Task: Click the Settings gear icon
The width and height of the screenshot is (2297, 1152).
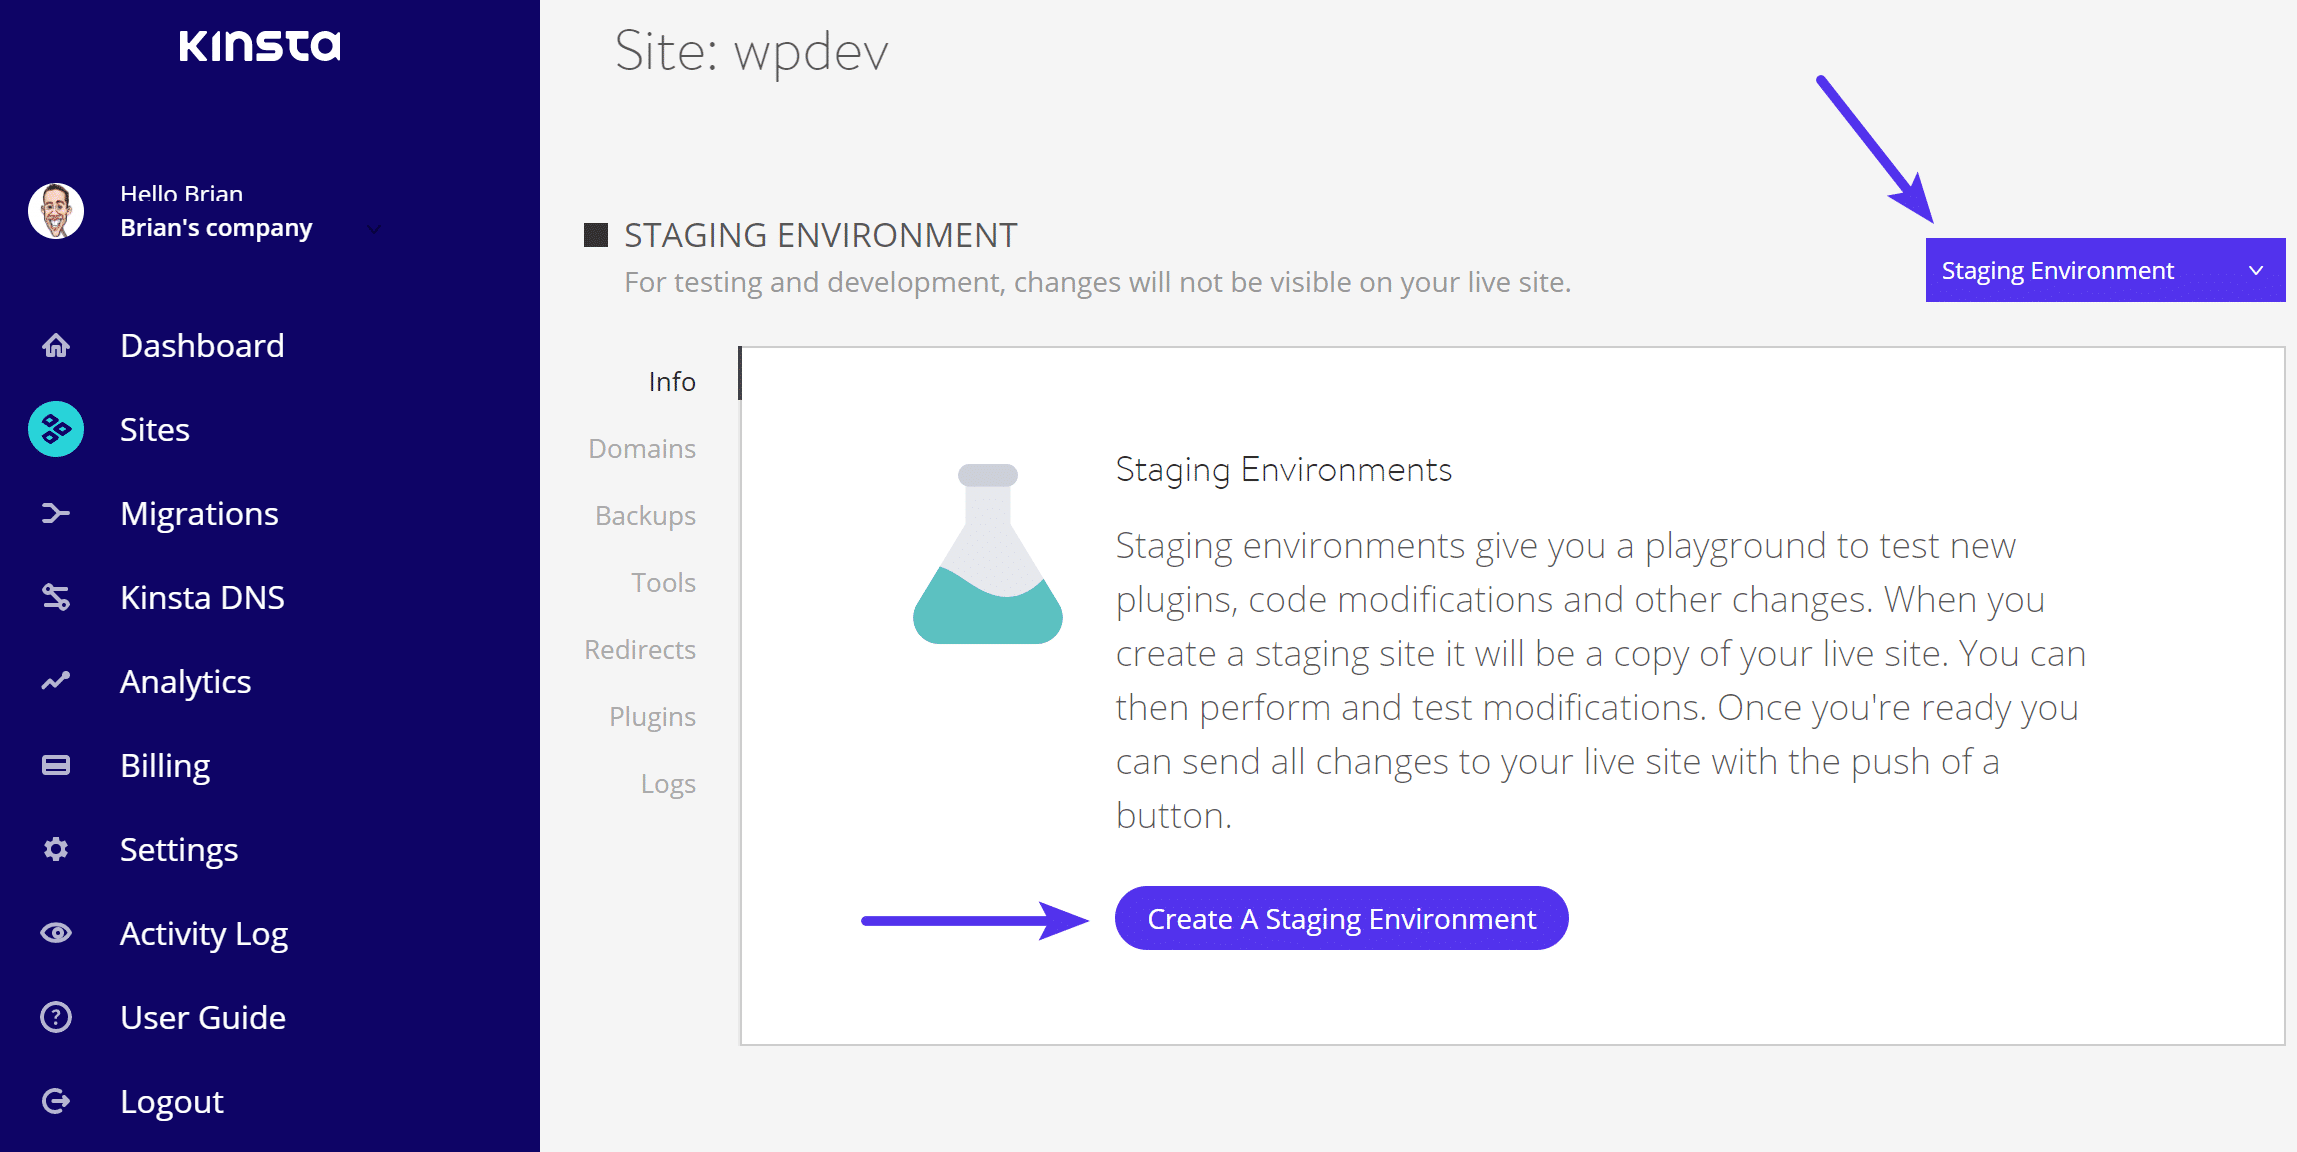Action: pos(56,849)
